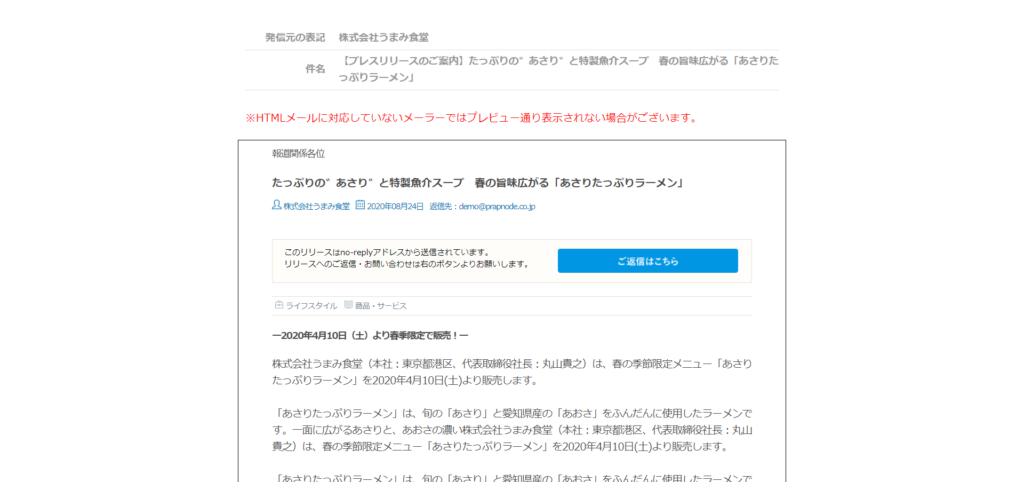Click the 件名 field label
The image size is (1024, 482).
click(x=315, y=69)
